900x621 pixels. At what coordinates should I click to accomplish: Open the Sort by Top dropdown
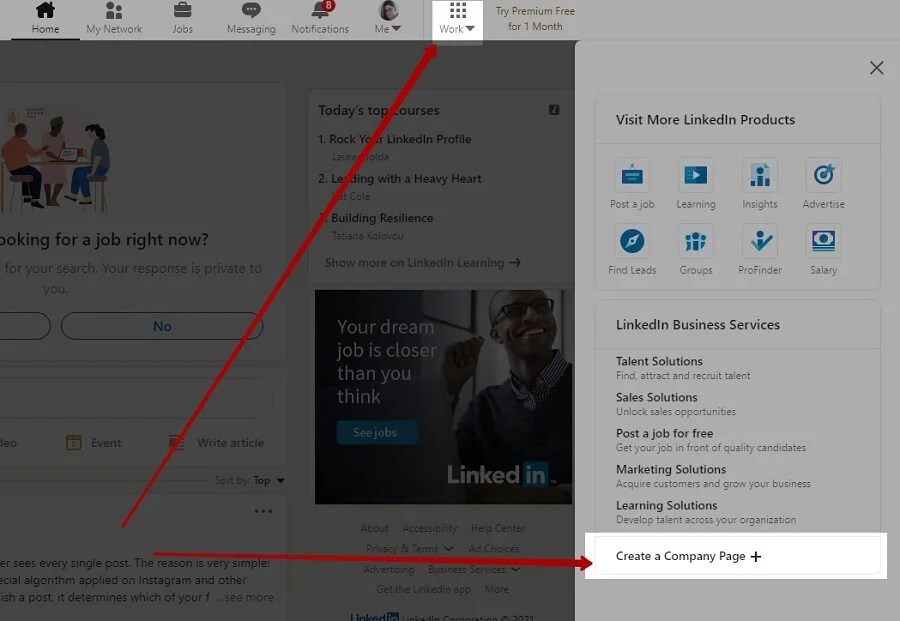click(268, 481)
